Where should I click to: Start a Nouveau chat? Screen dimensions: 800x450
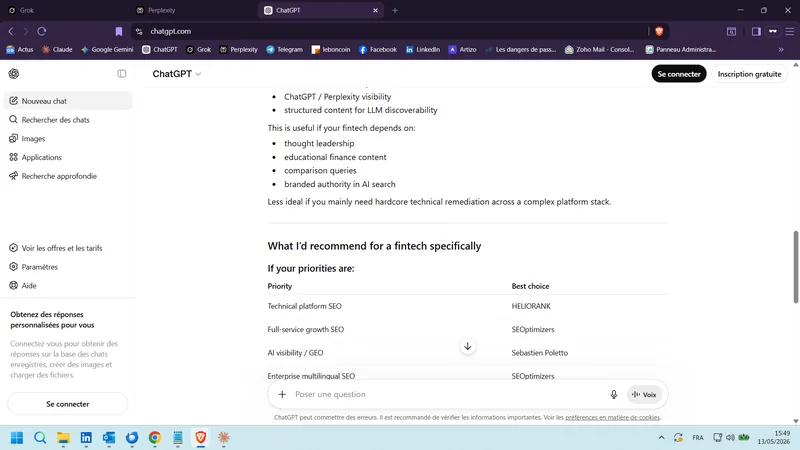(x=68, y=101)
